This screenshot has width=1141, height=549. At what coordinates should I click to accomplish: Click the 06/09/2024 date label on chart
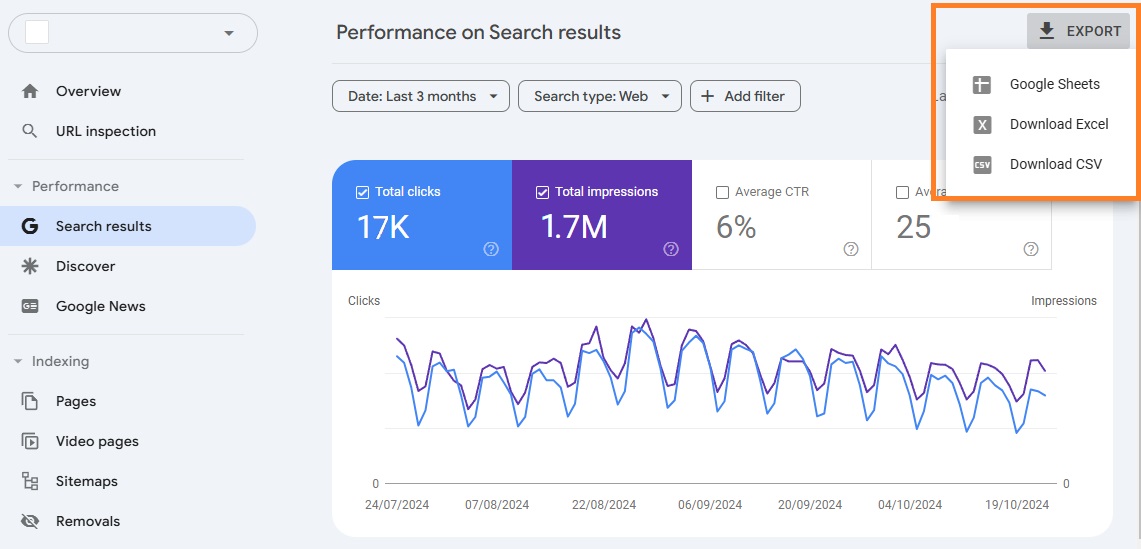[x=709, y=505]
